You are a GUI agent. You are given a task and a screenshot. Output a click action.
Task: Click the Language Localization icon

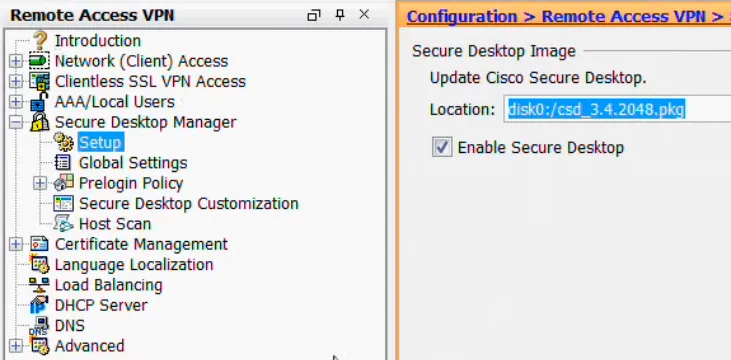[39, 264]
